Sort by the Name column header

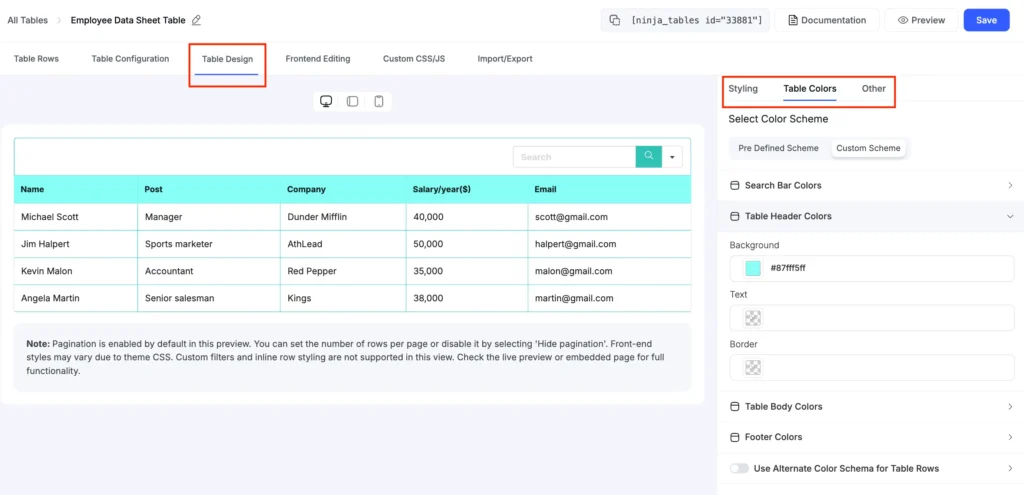point(76,189)
